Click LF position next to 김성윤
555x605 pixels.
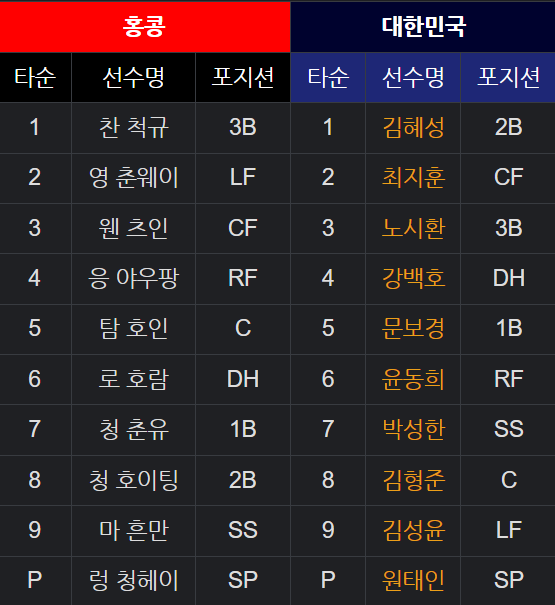pyautogui.click(x=508, y=530)
